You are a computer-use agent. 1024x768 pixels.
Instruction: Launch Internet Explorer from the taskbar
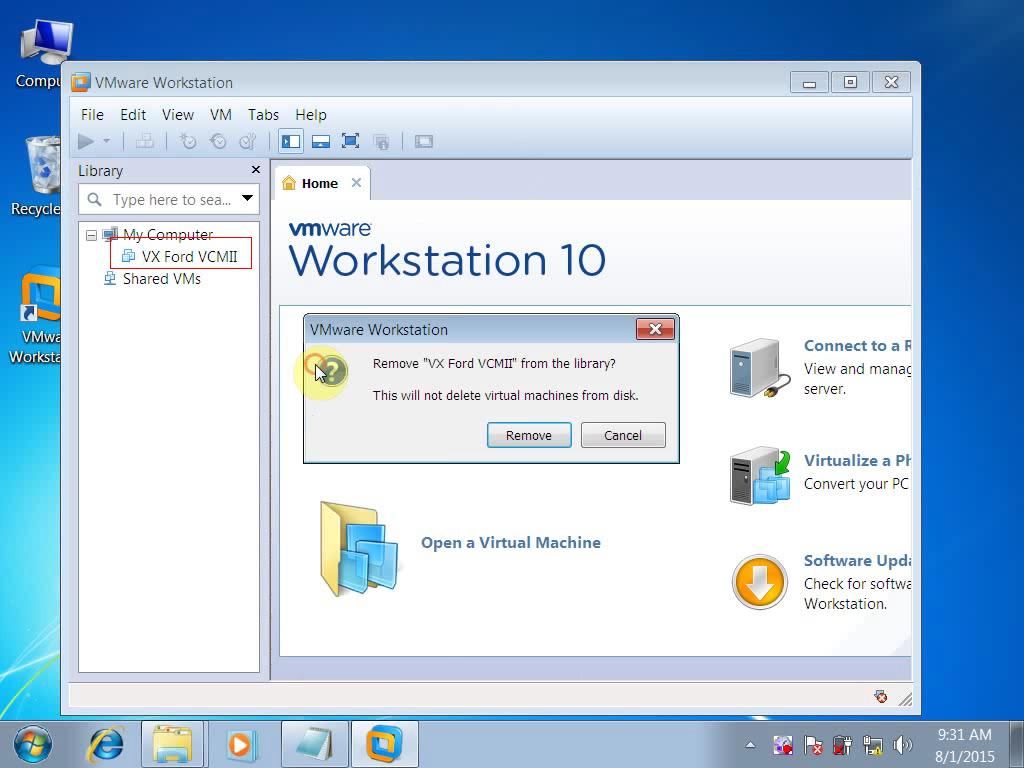coord(106,744)
